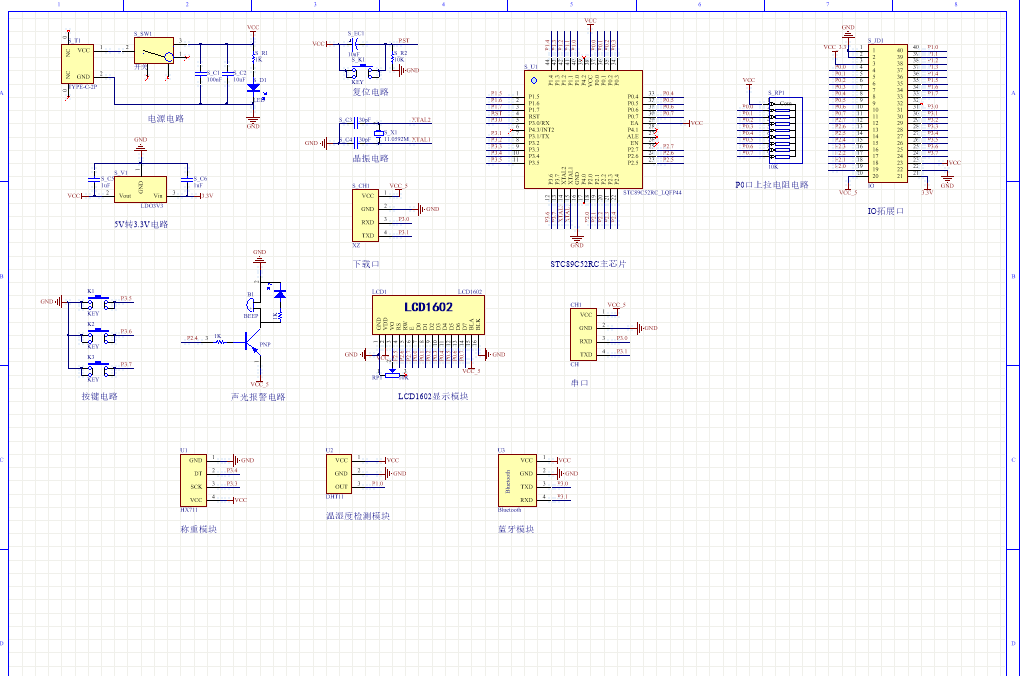Click the LDO3V3 voltage regulator component

(141, 189)
